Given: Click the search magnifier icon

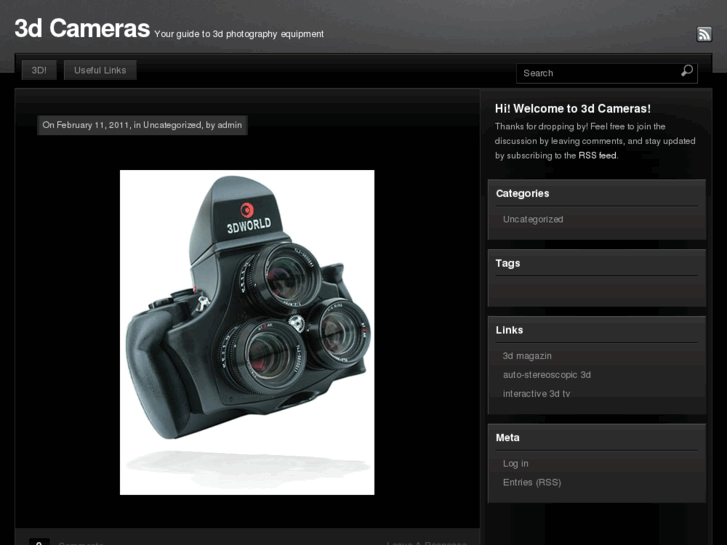Looking at the screenshot, I should click(x=687, y=71).
